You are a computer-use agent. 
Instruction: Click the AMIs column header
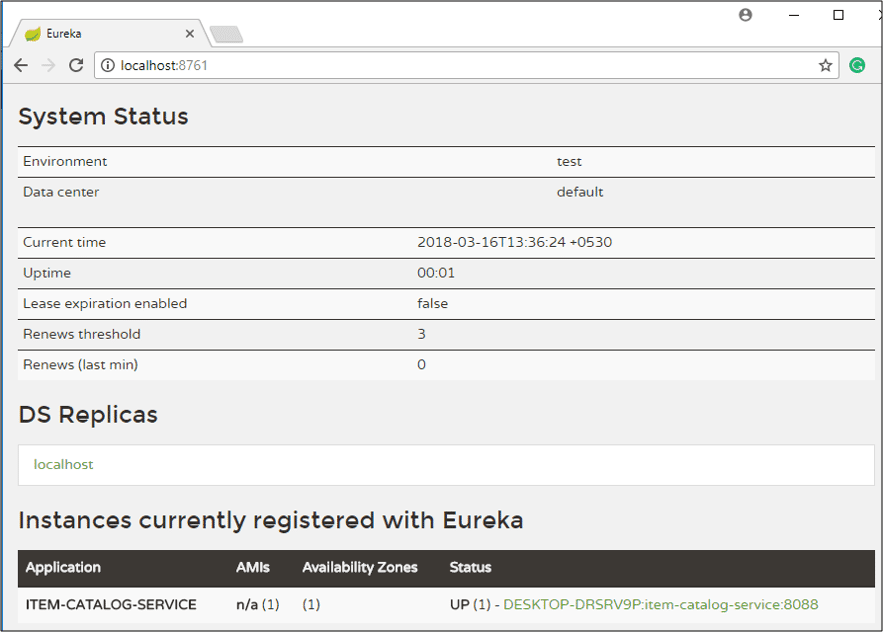tap(254, 567)
